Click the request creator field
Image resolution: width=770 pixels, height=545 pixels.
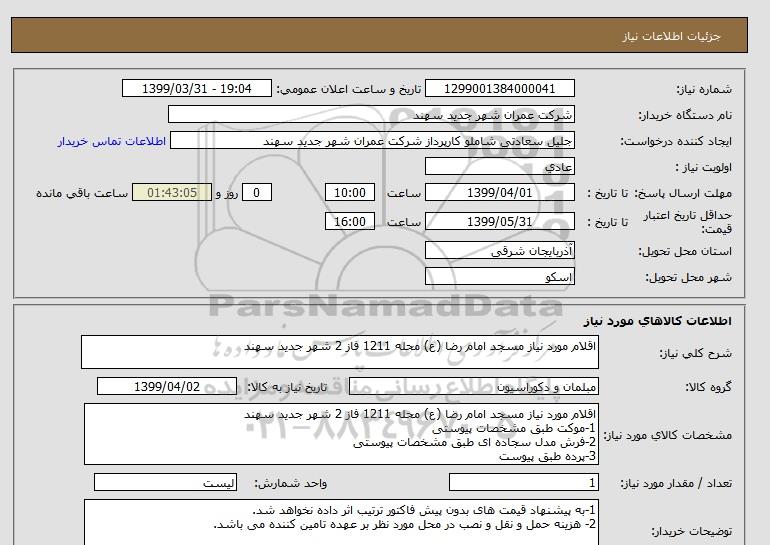(372, 140)
